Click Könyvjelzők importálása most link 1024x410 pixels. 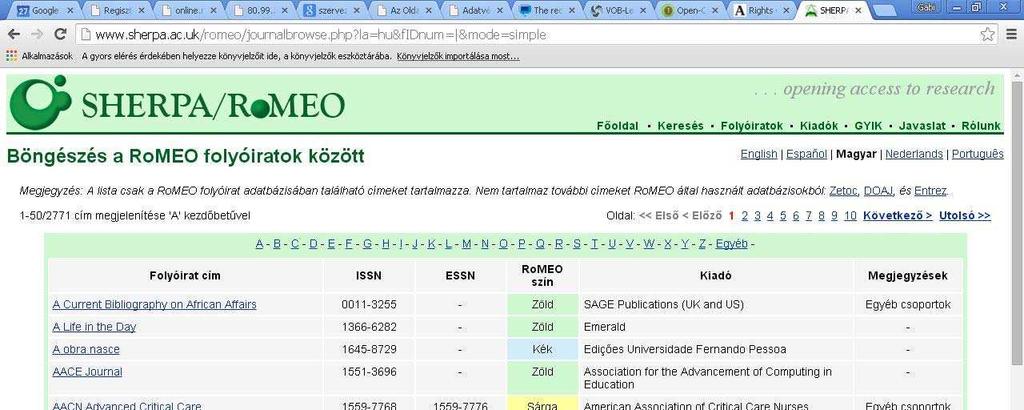pos(458,56)
